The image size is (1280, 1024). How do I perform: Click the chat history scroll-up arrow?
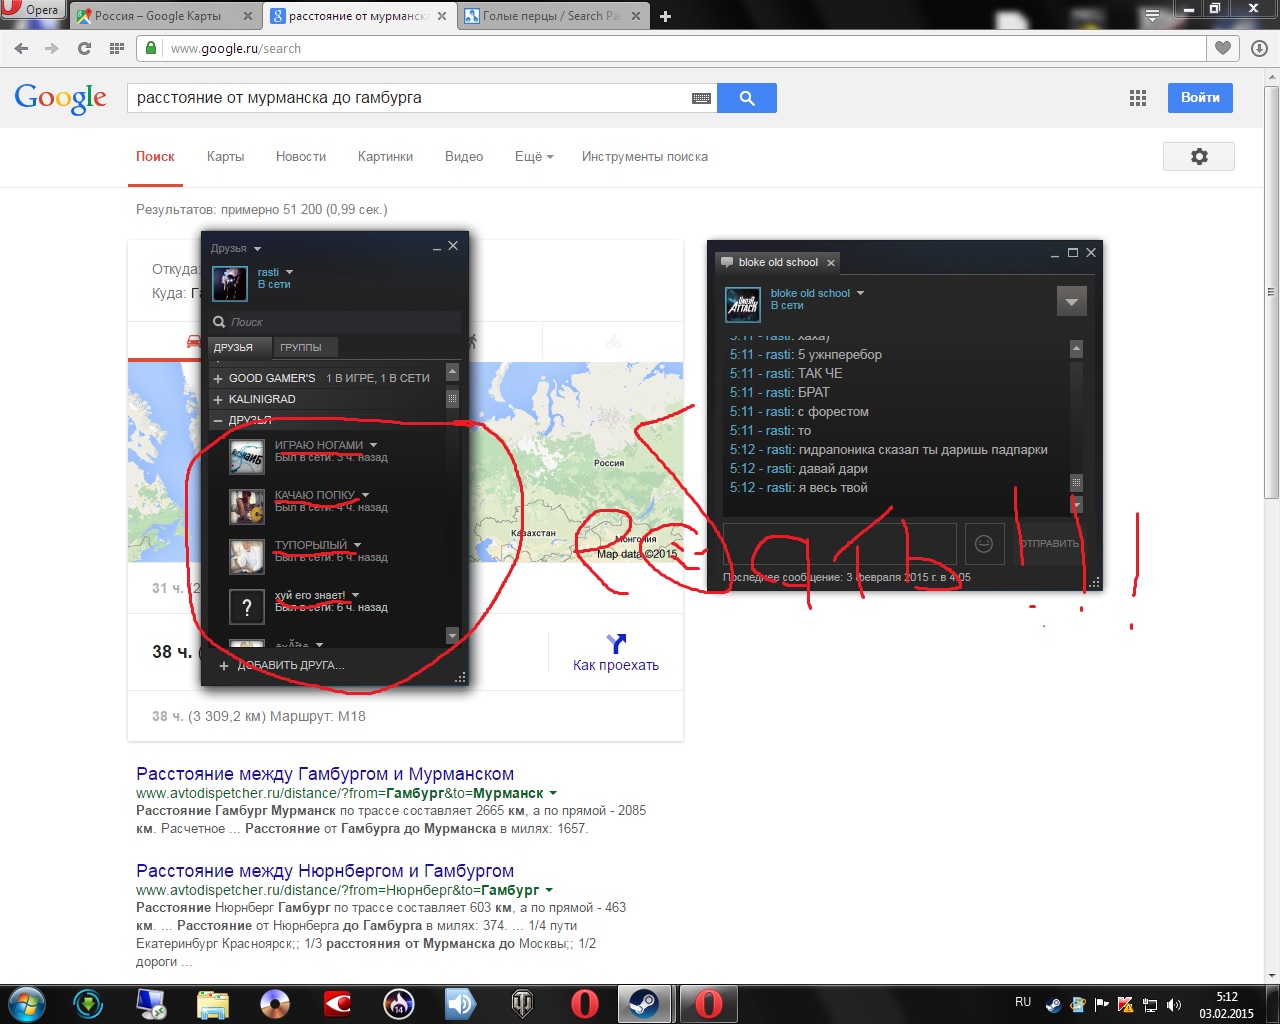tap(1076, 349)
